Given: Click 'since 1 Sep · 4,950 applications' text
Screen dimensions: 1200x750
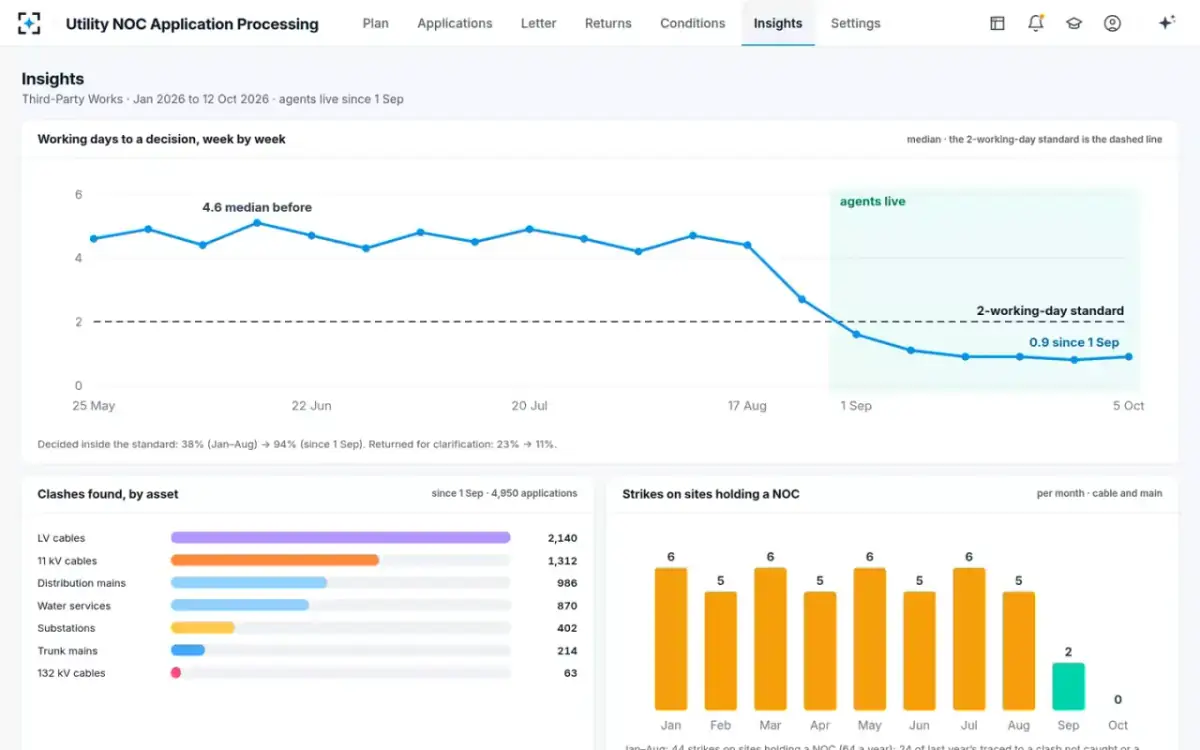Looking at the screenshot, I should click(505, 493).
